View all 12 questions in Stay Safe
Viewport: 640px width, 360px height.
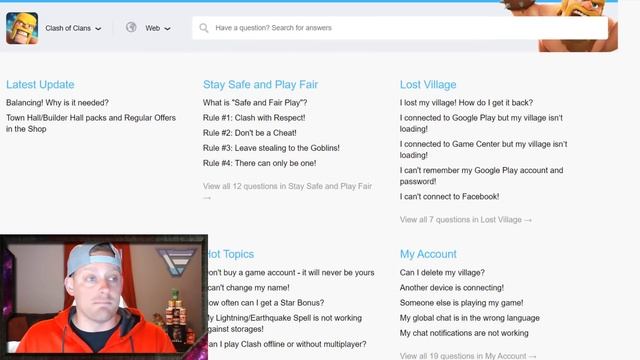coord(287,191)
